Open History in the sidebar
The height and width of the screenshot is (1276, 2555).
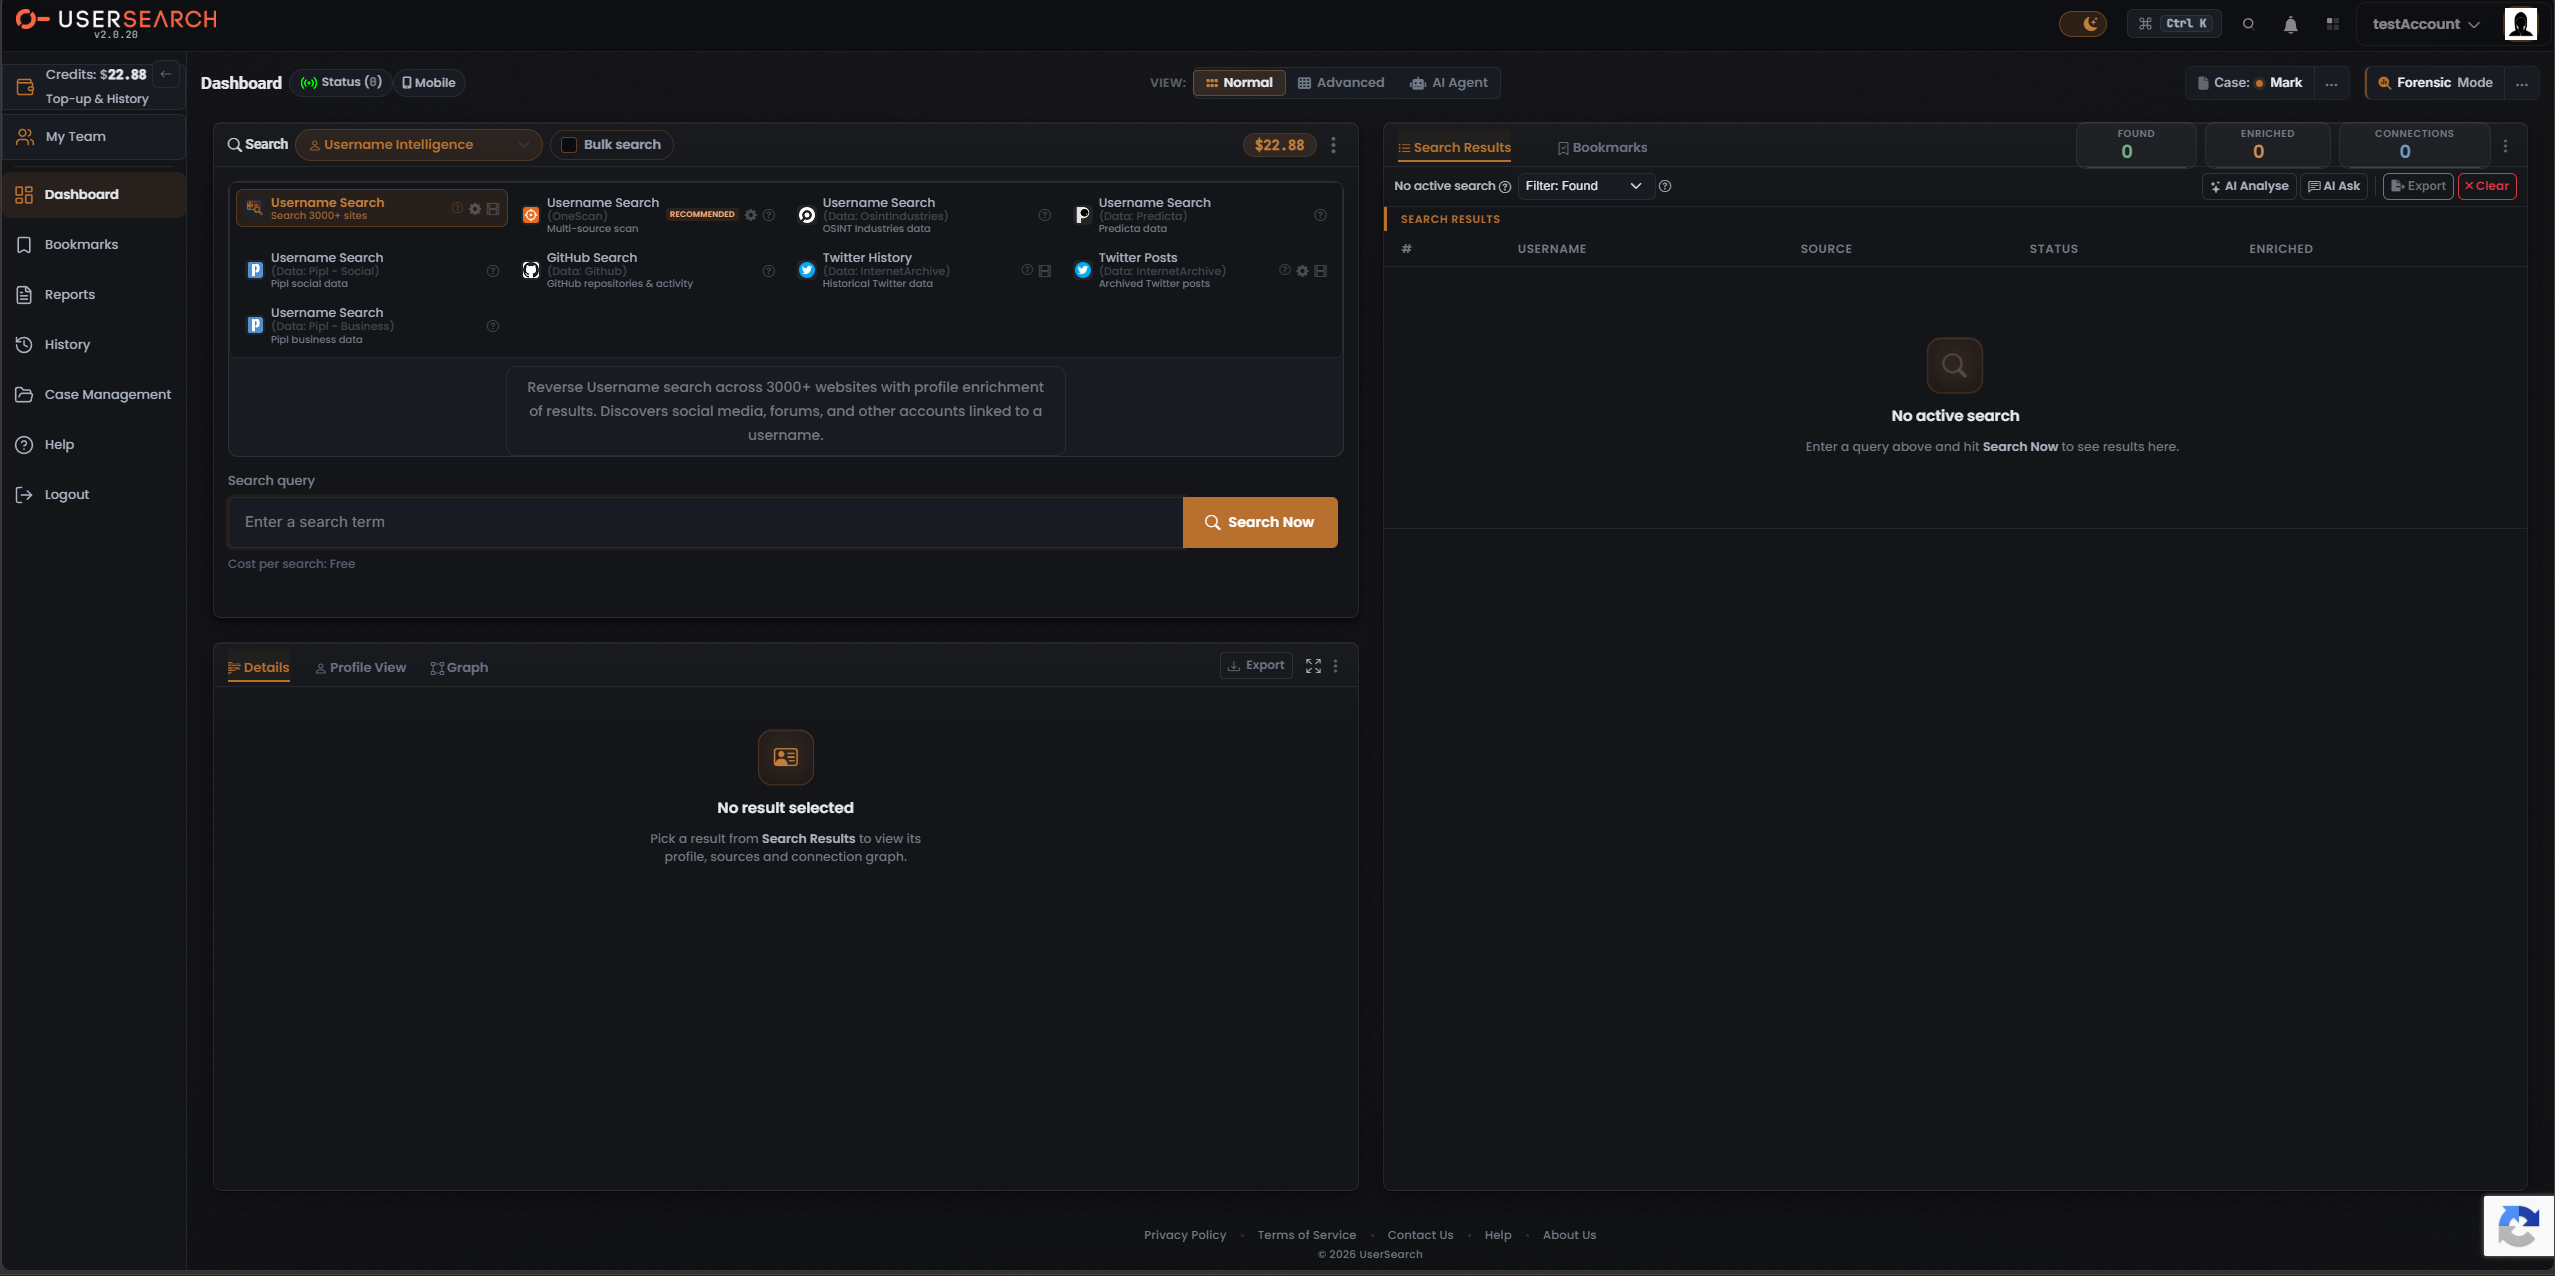pos(94,345)
